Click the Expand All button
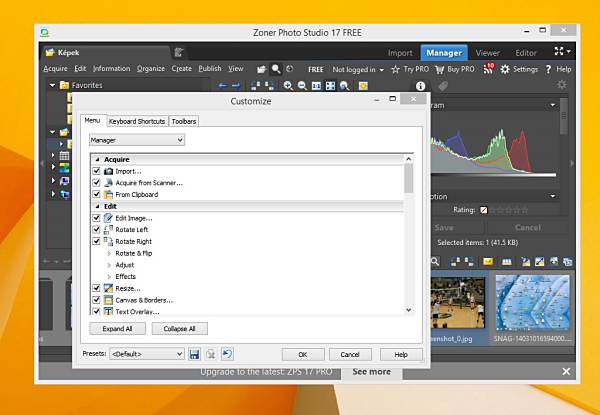This screenshot has height=415, width=600. pos(117,329)
